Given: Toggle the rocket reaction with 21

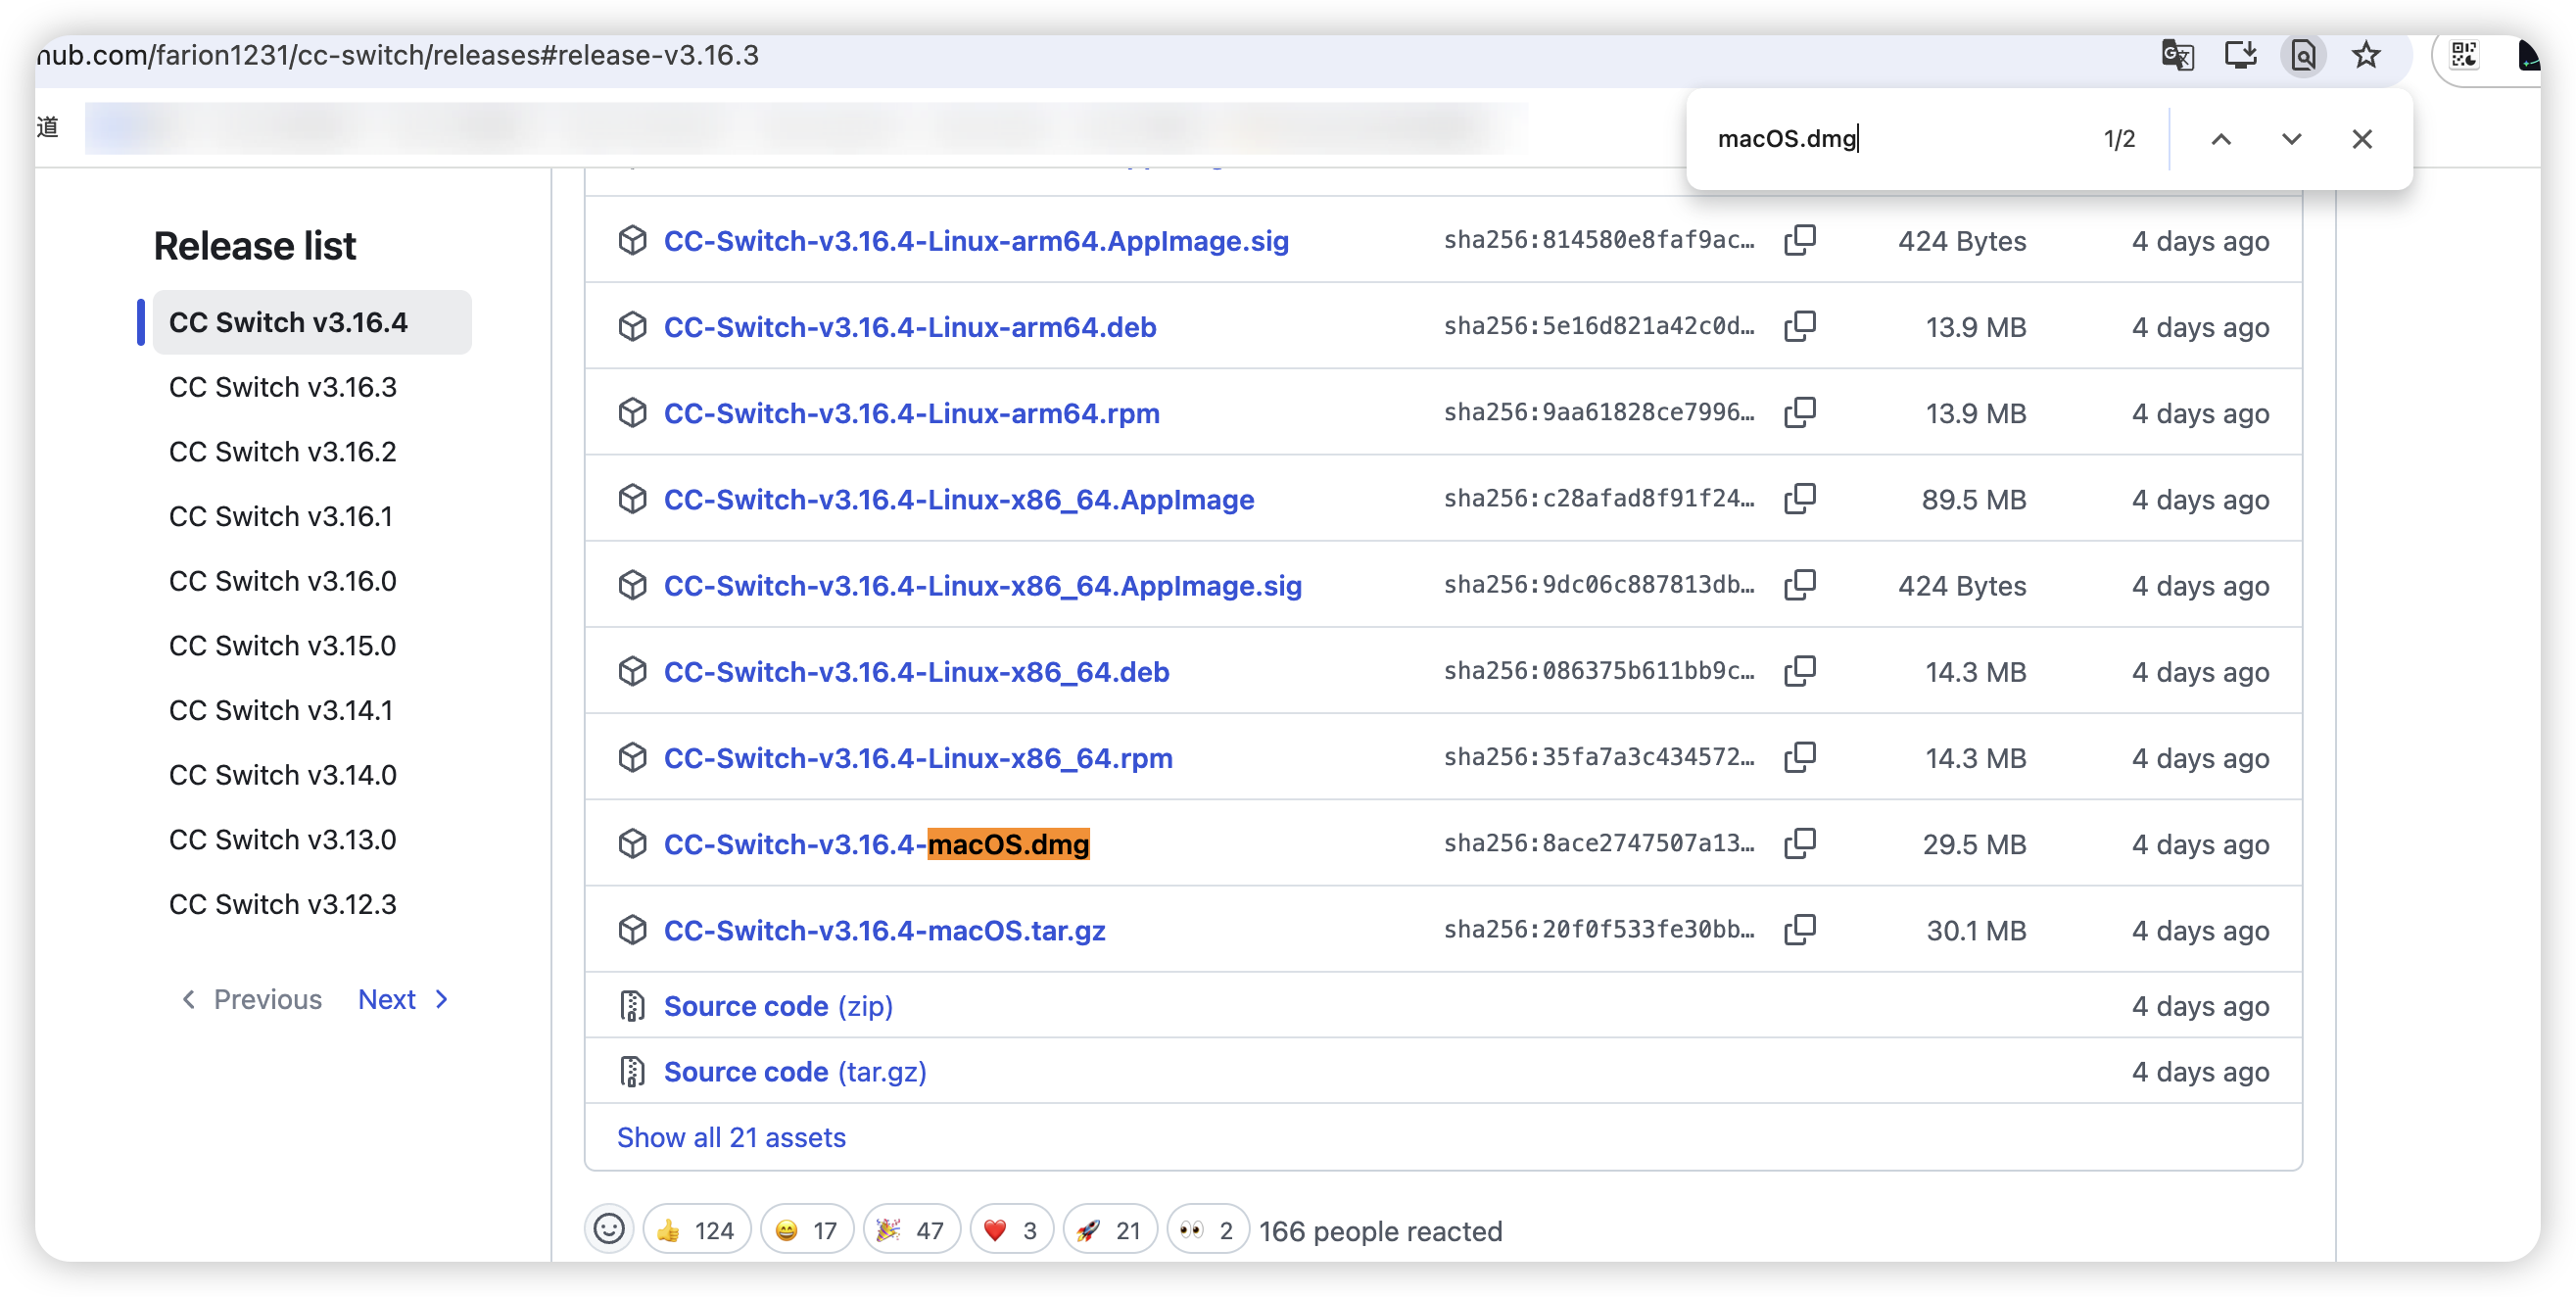Looking at the screenshot, I should click(x=1109, y=1230).
